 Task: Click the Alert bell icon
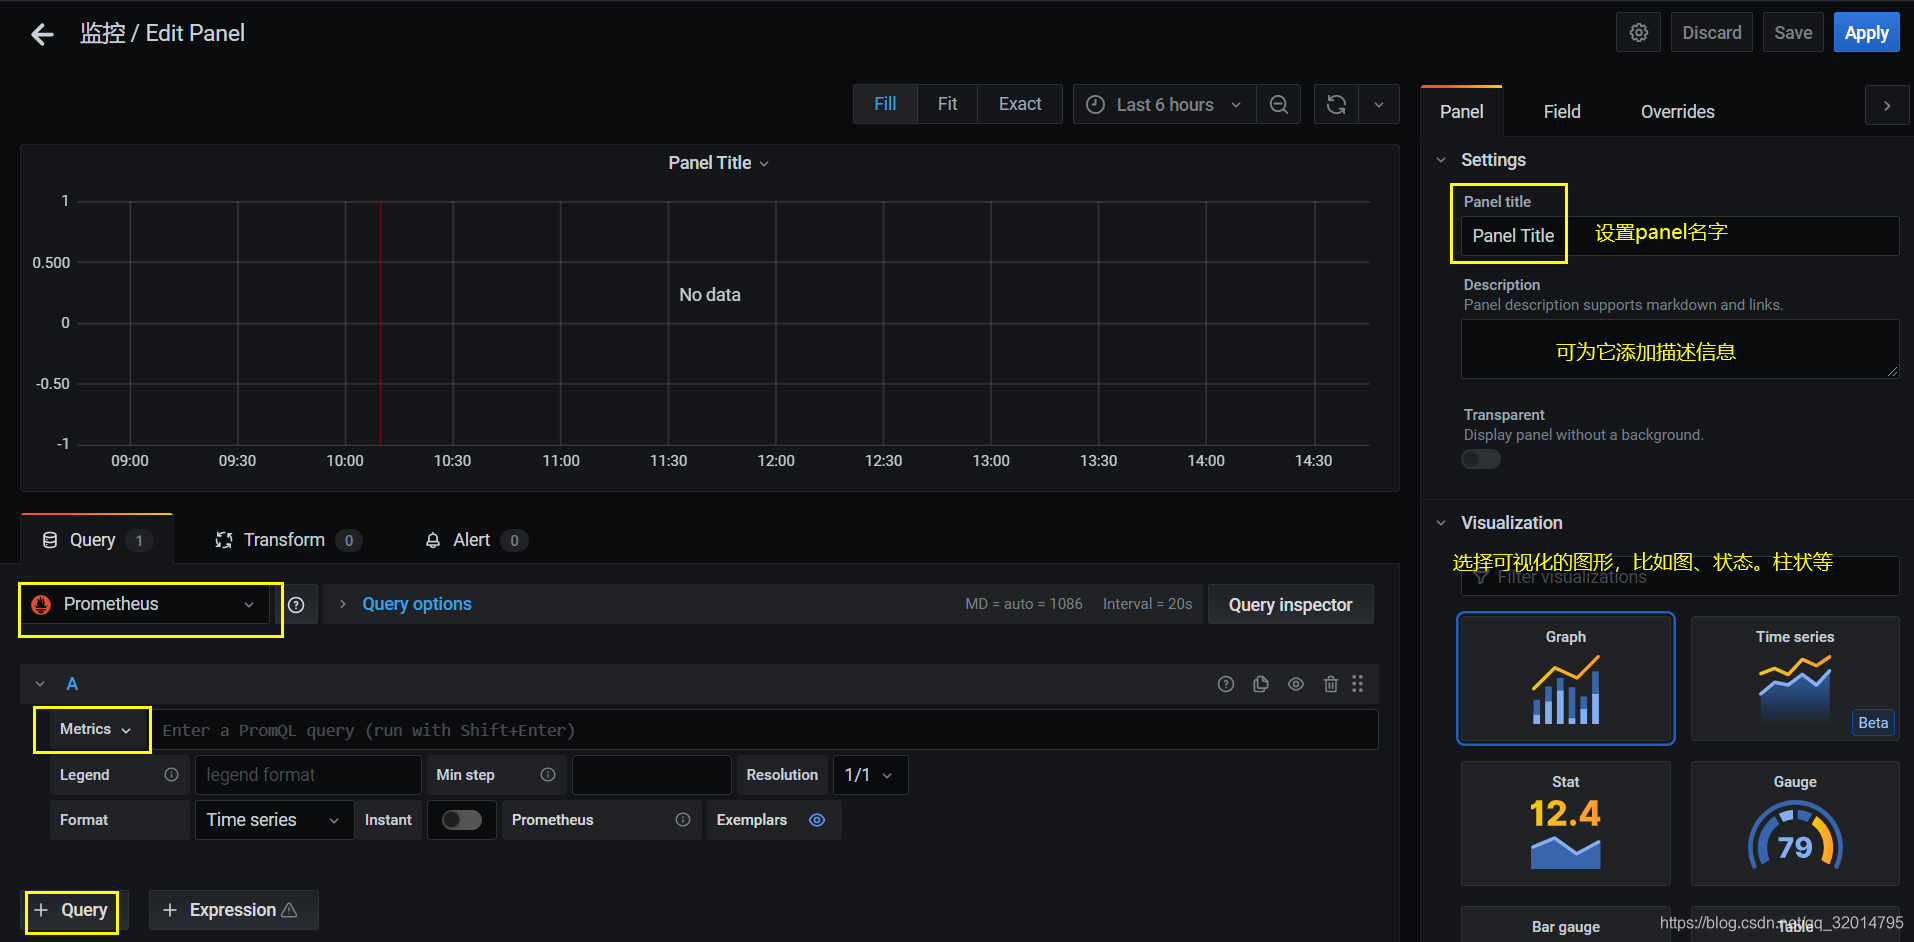point(433,540)
